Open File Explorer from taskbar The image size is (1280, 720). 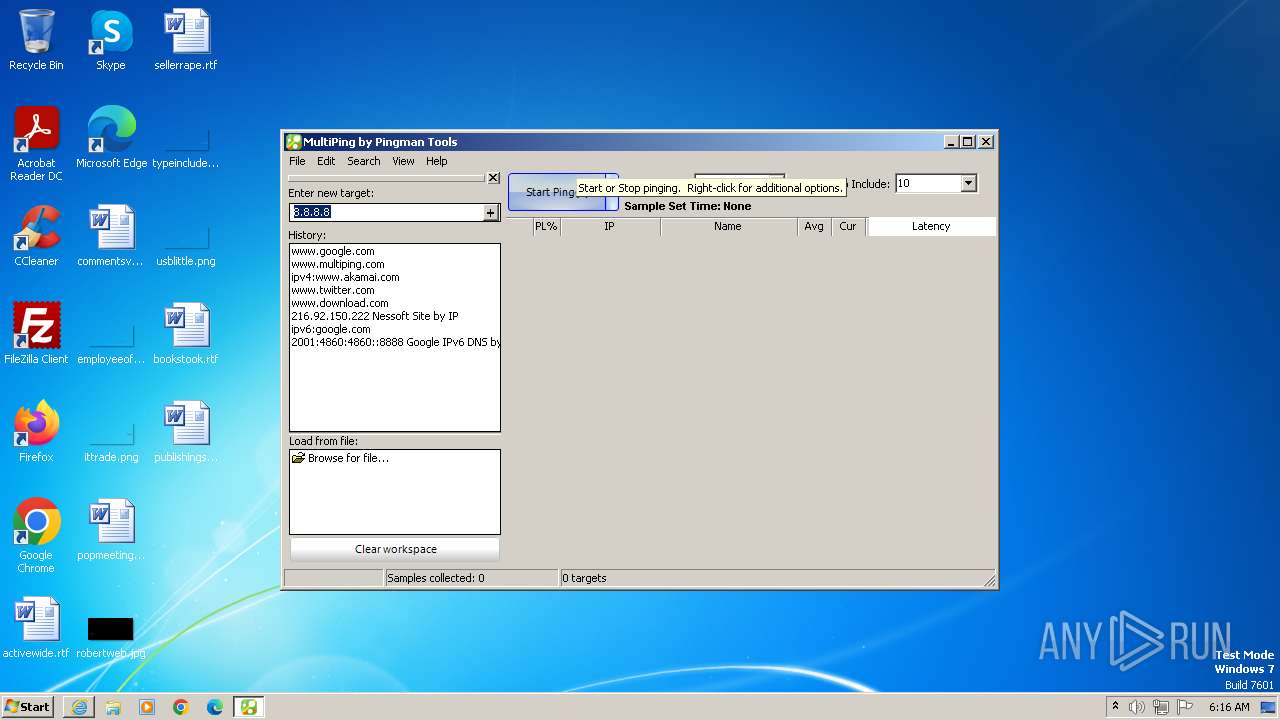tap(113, 707)
